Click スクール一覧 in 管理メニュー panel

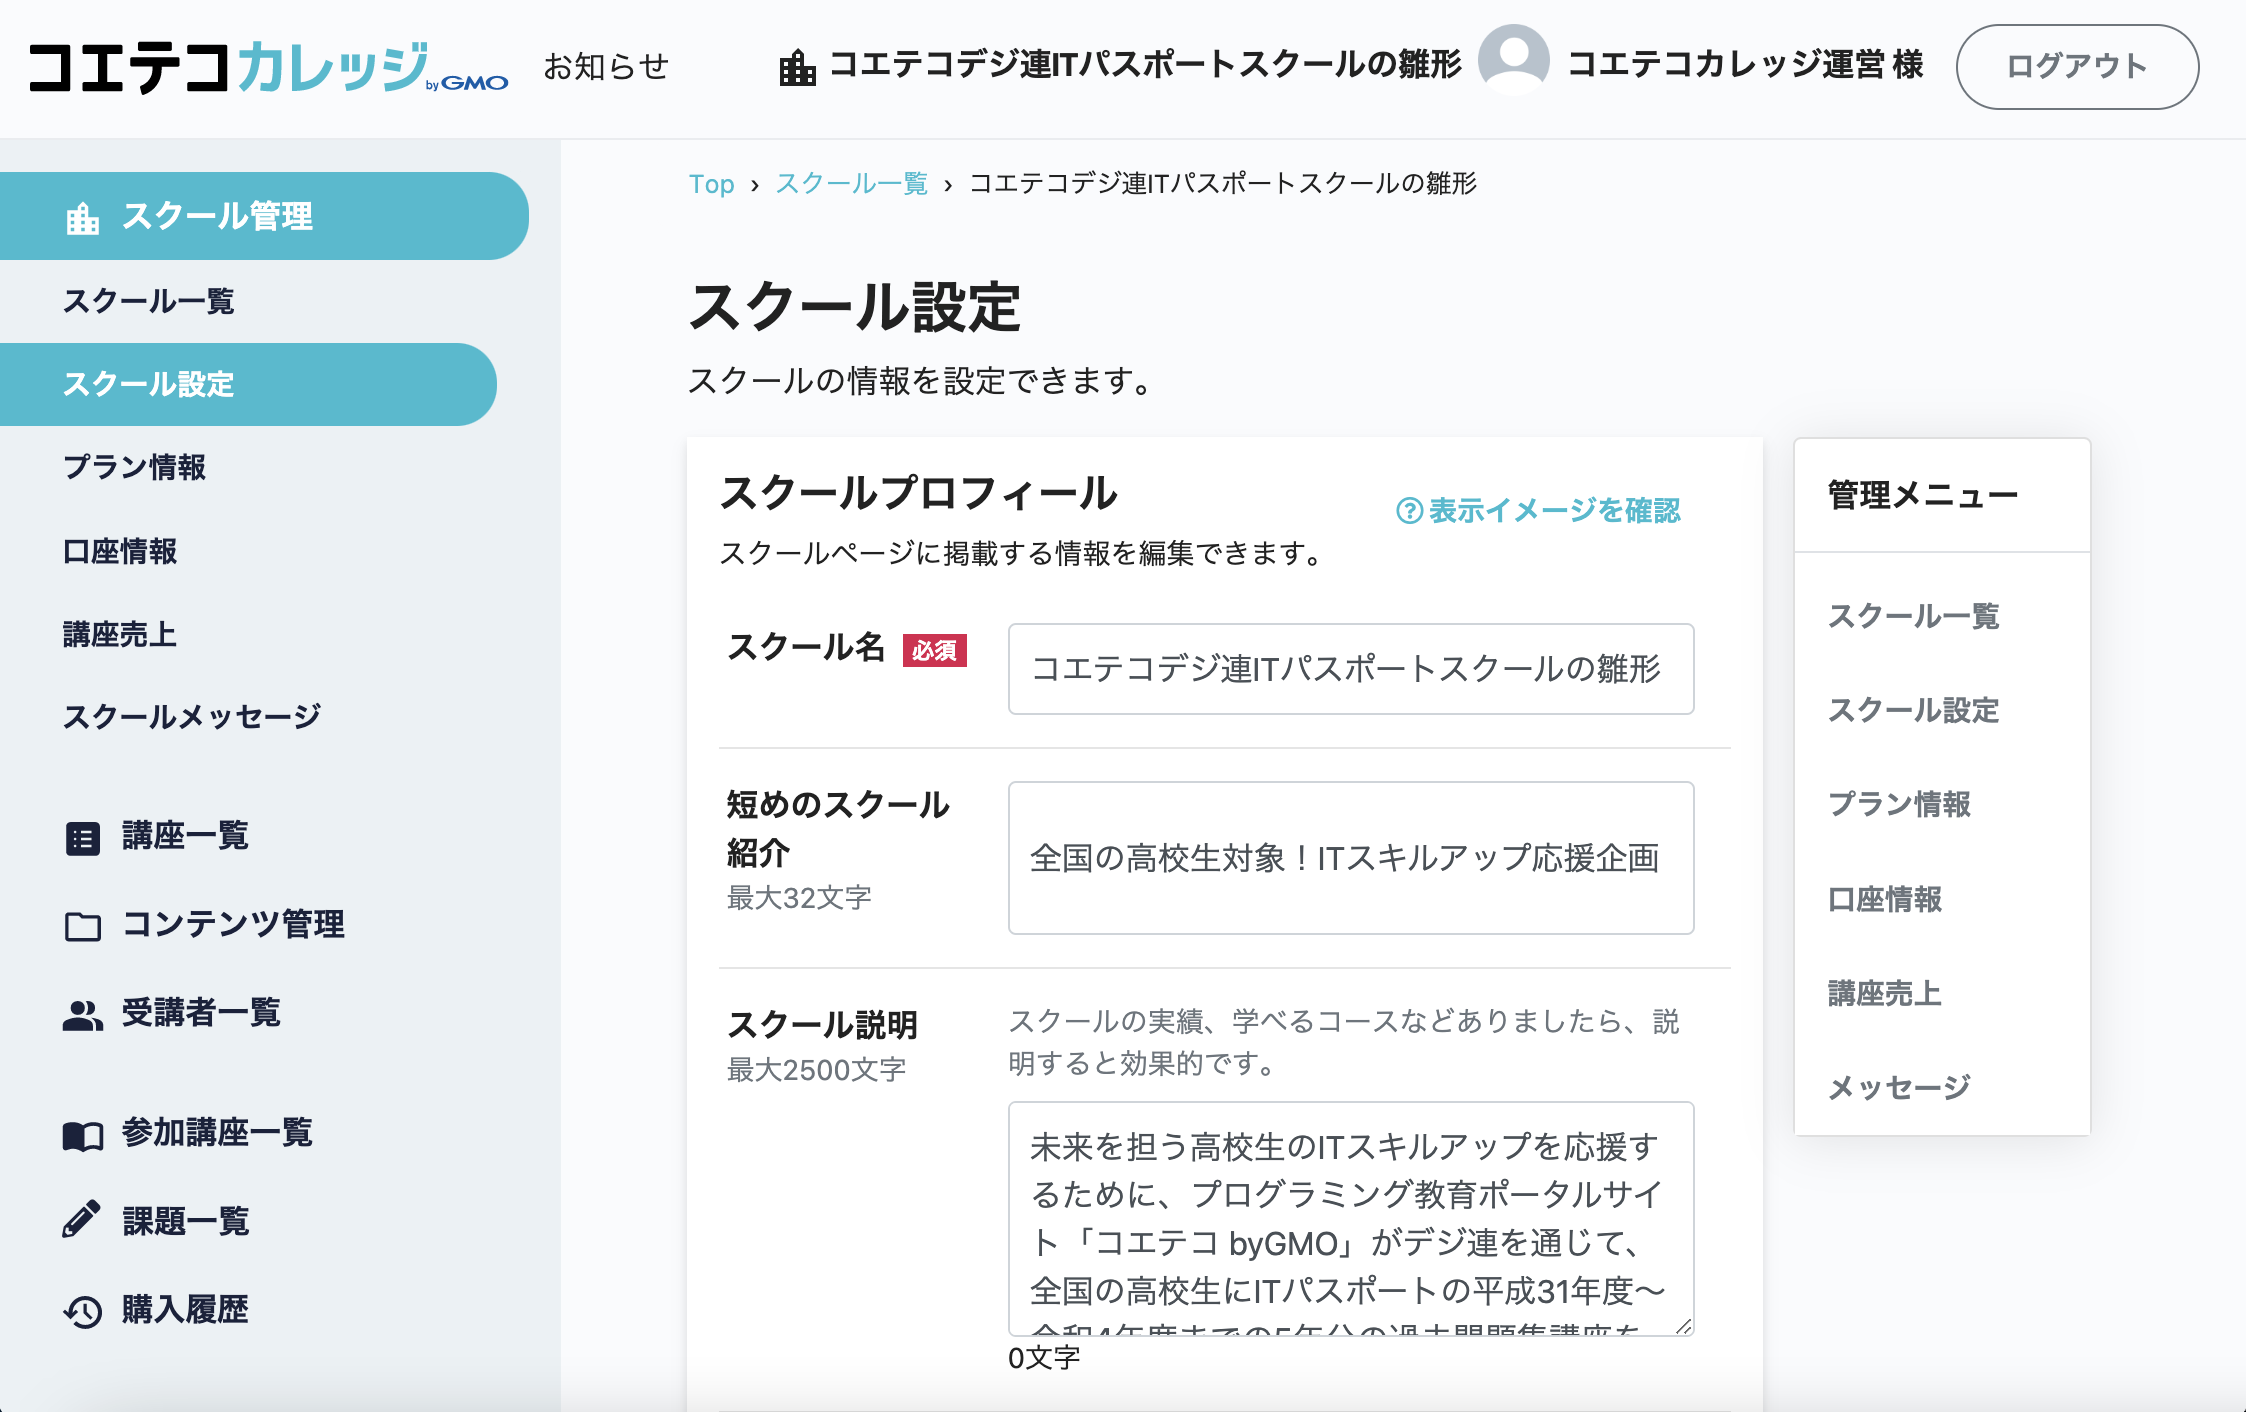pos(1913,616)
